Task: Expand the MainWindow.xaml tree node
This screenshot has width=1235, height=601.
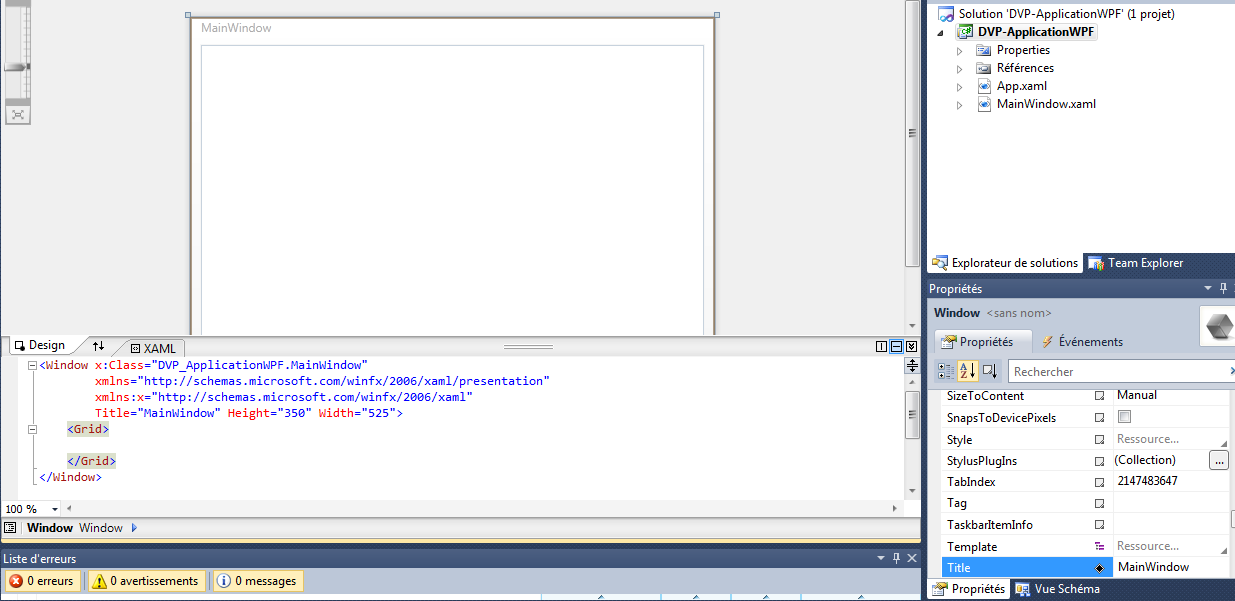Action: 960,105
